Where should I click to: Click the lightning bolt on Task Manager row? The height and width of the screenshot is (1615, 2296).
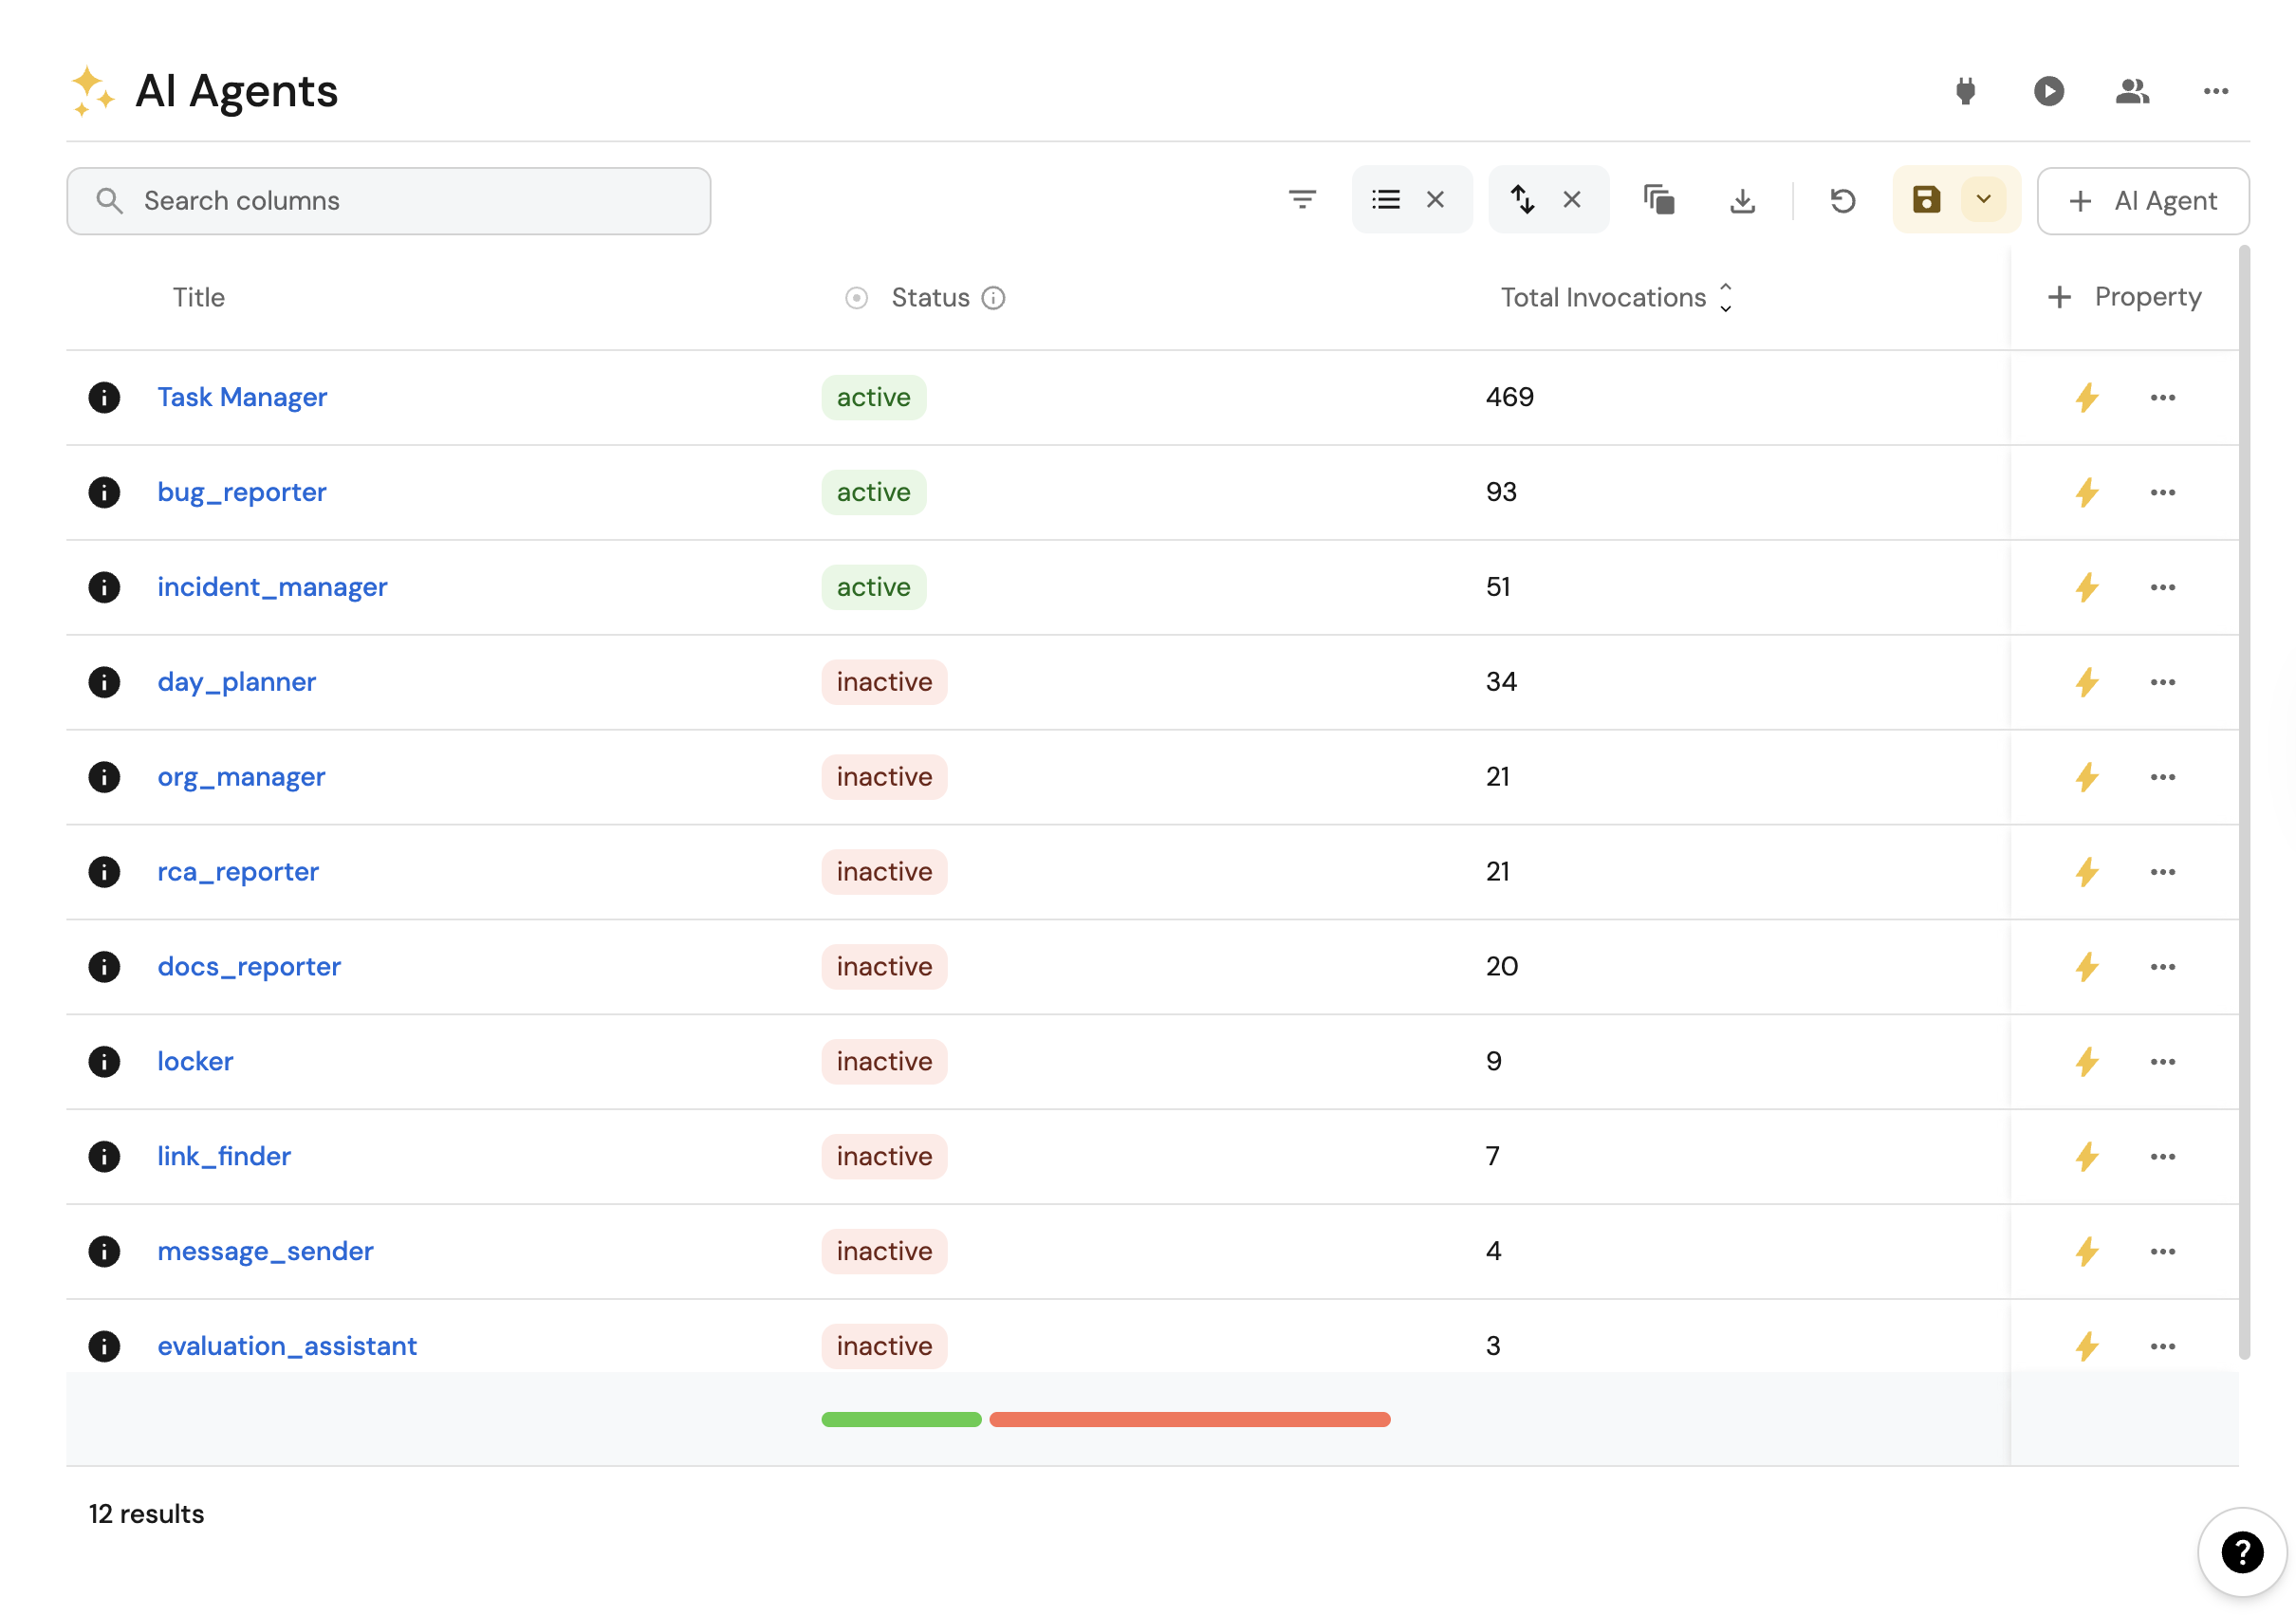point(2086,397)
